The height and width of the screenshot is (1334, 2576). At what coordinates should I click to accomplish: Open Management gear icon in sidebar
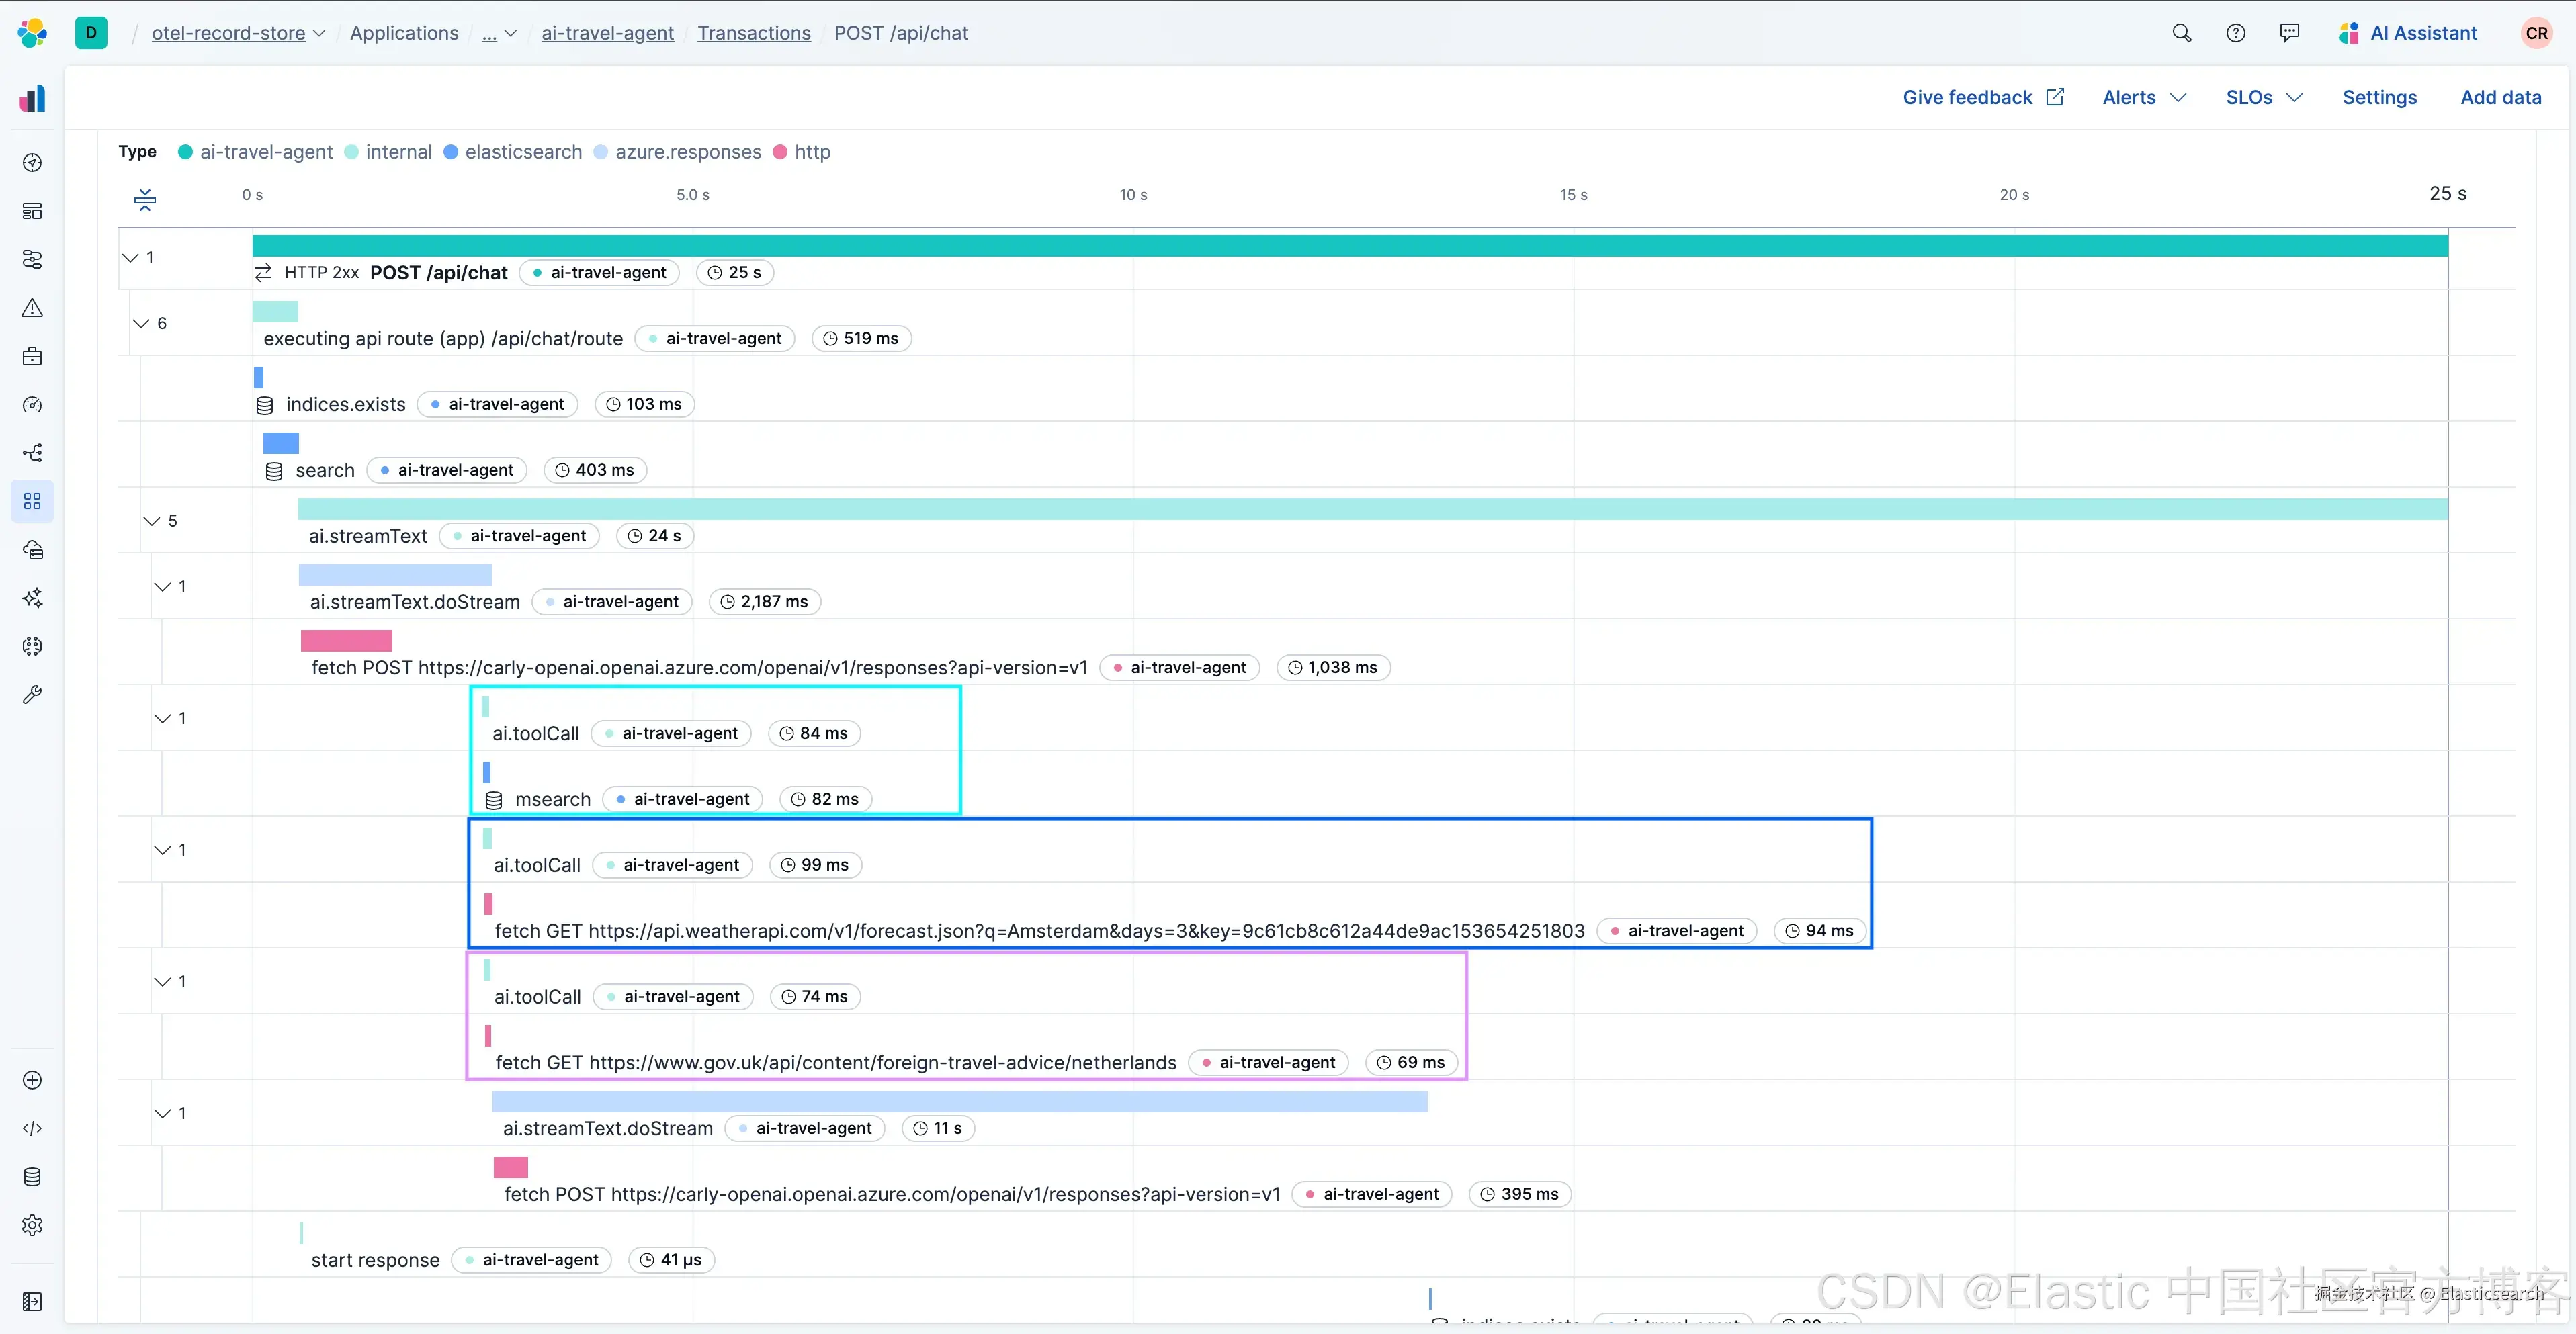pyautogui.click(x=32, y=1225)
